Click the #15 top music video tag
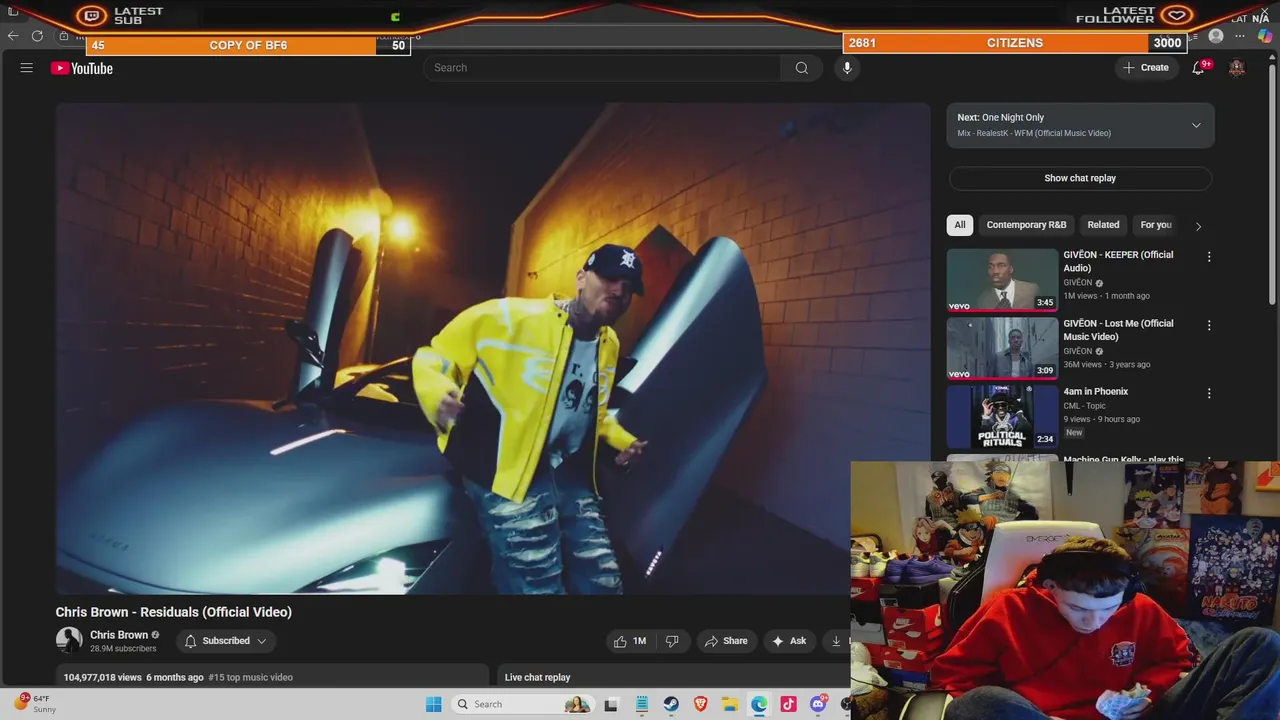Image resolution: width=1280 pixels, height=720 pixels. (x=250, y=677)
